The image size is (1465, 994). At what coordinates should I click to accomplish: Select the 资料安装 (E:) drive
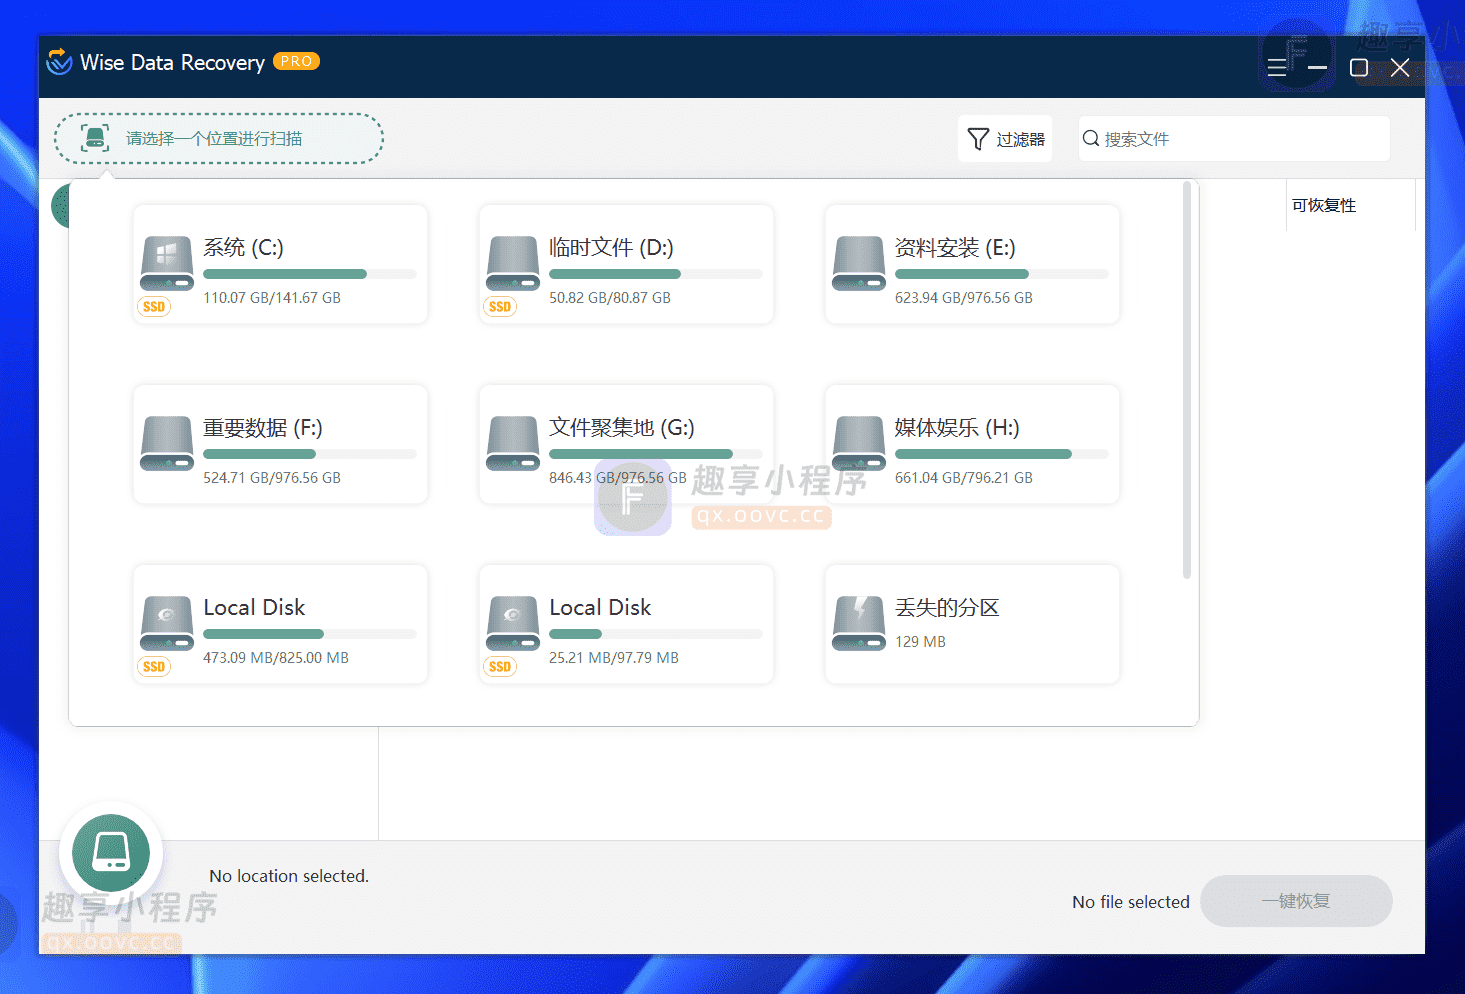pos(972,264)
